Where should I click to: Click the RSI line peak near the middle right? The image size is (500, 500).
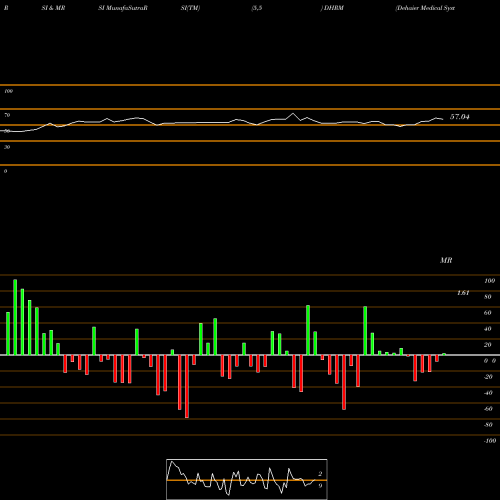click(x=293, y=114)
